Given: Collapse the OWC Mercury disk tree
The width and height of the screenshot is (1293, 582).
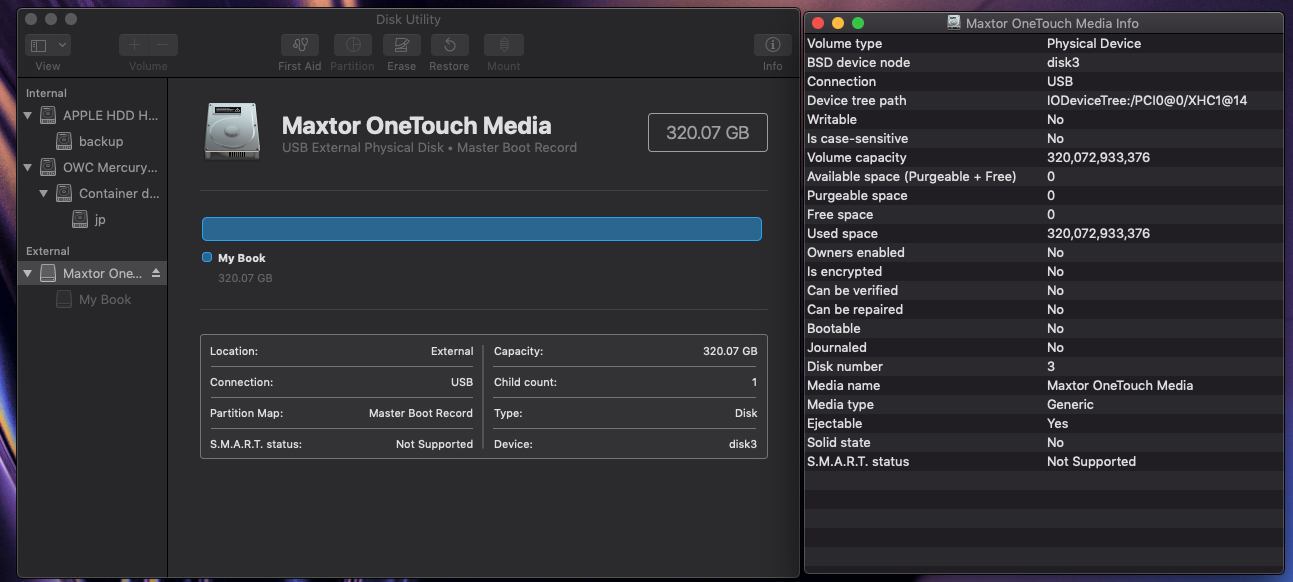Looking at the screenshot, I should (28, 167).
